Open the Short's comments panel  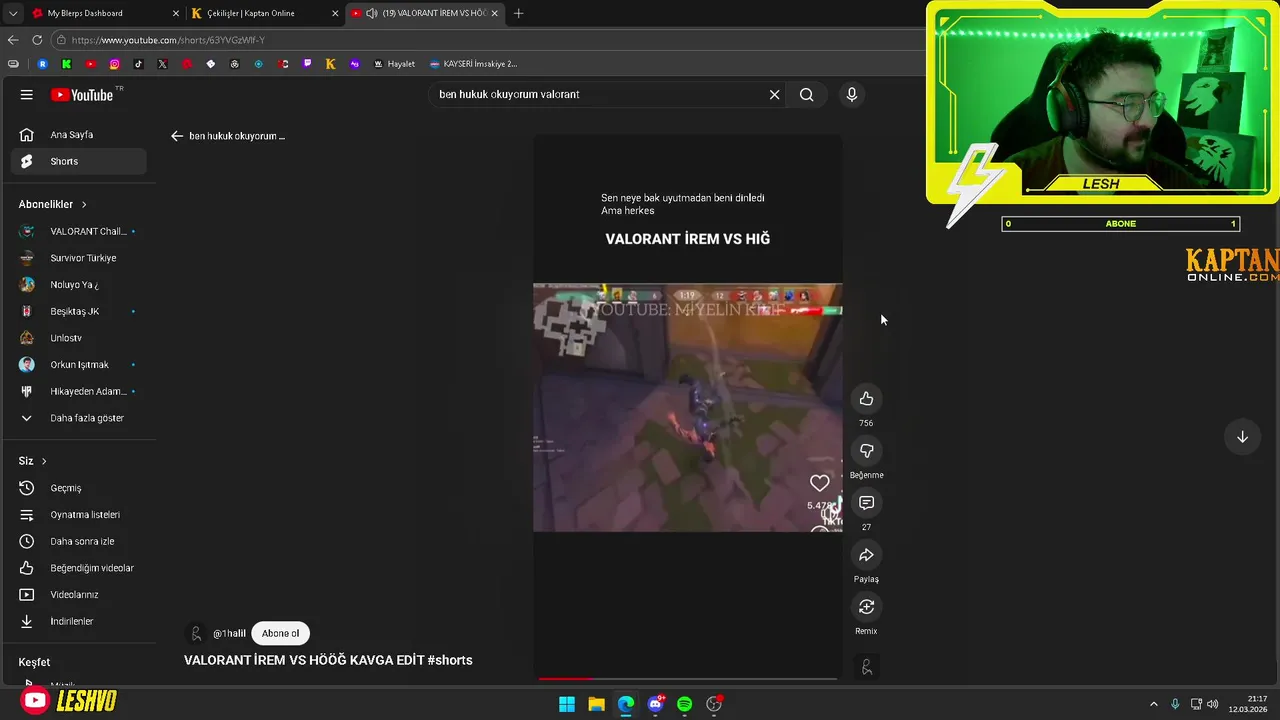tap(866, 503)
